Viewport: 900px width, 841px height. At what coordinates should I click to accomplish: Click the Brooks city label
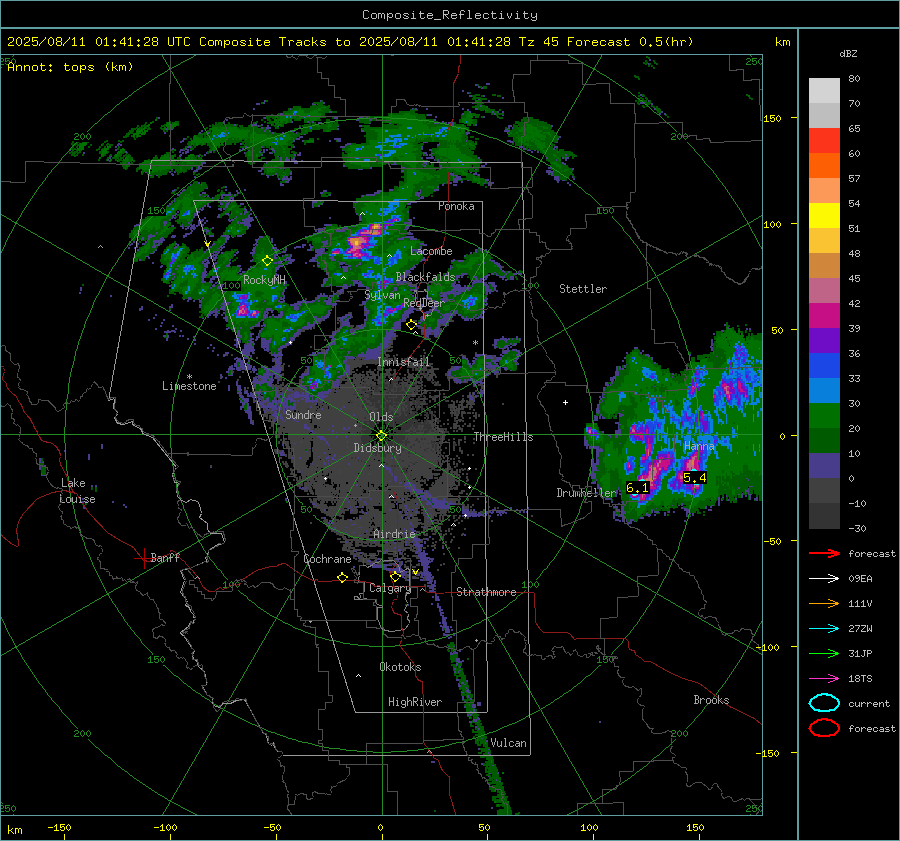point(711,700)
